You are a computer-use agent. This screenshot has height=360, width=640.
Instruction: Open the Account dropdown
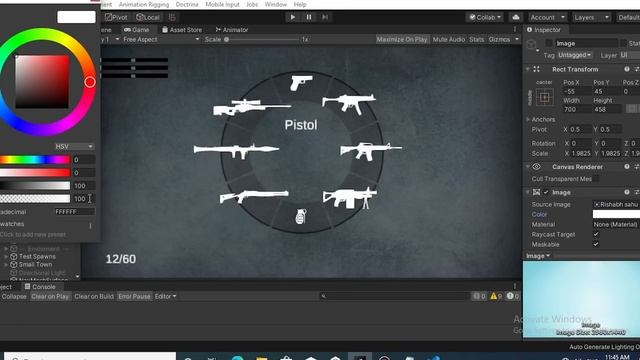point(547,17)
